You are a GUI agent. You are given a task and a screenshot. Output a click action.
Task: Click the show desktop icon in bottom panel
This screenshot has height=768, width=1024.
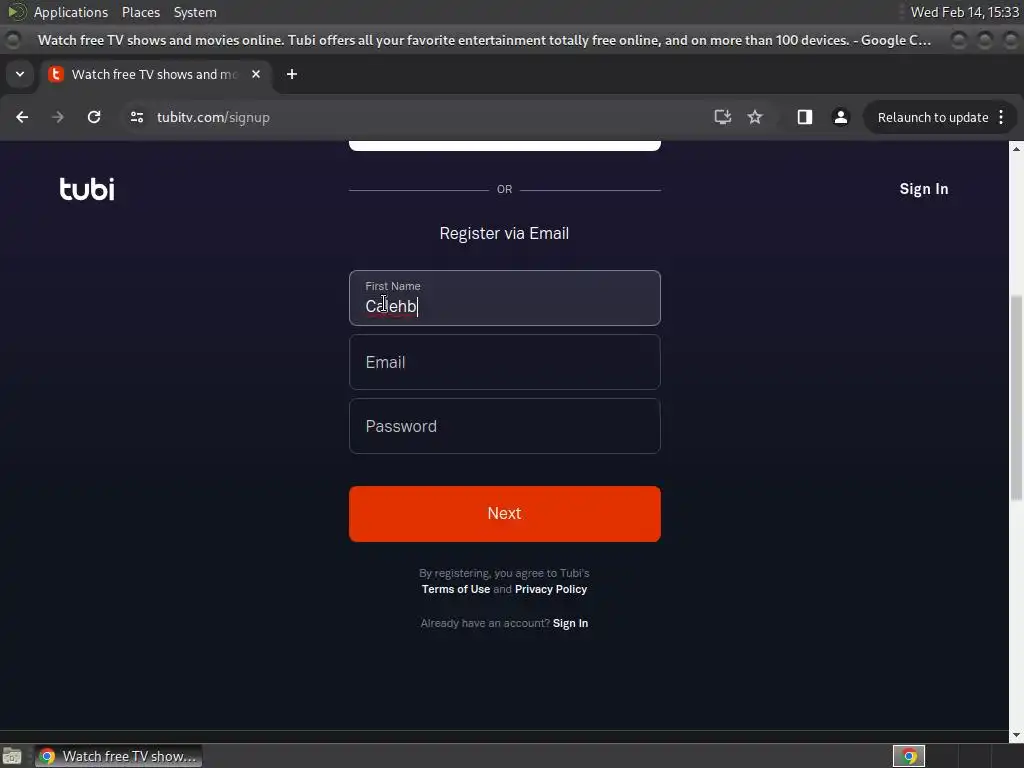(12, 756)
